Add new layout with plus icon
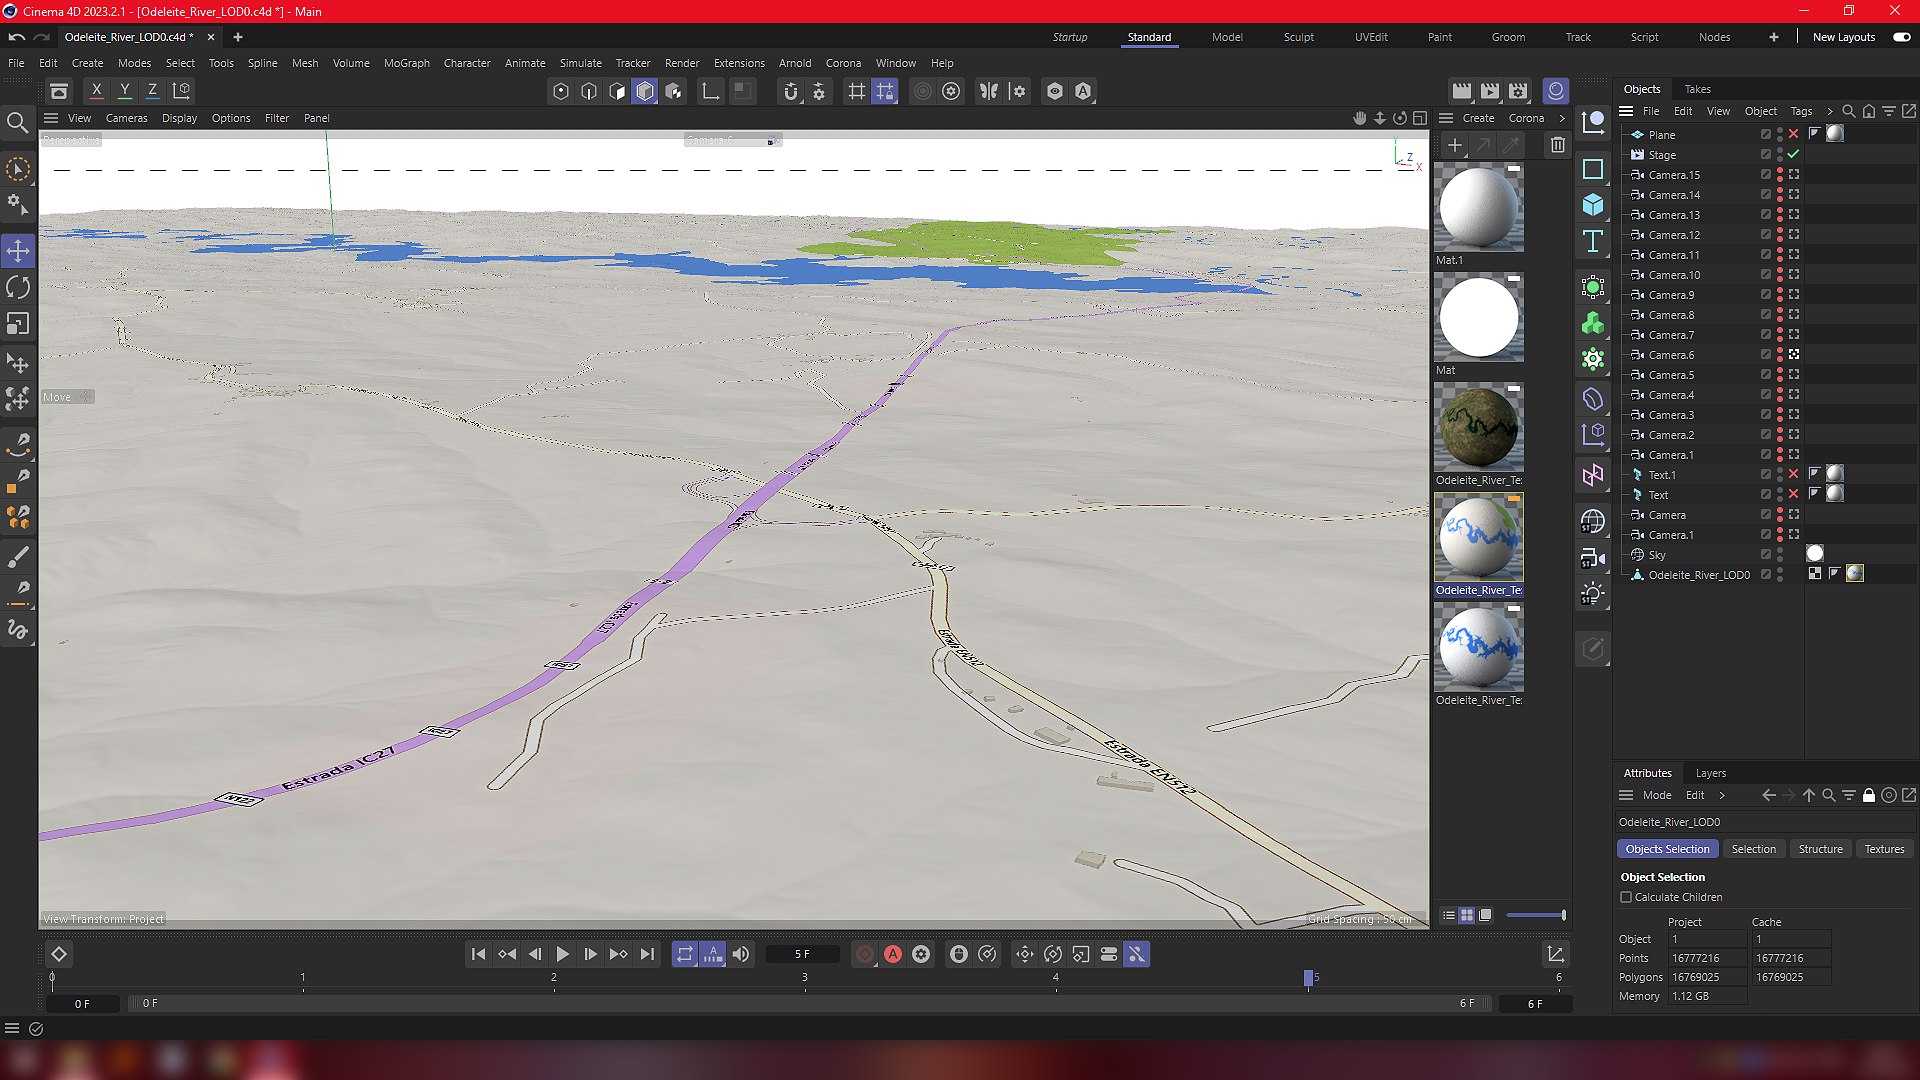1920x1080 pixels. click(1774, 37)
